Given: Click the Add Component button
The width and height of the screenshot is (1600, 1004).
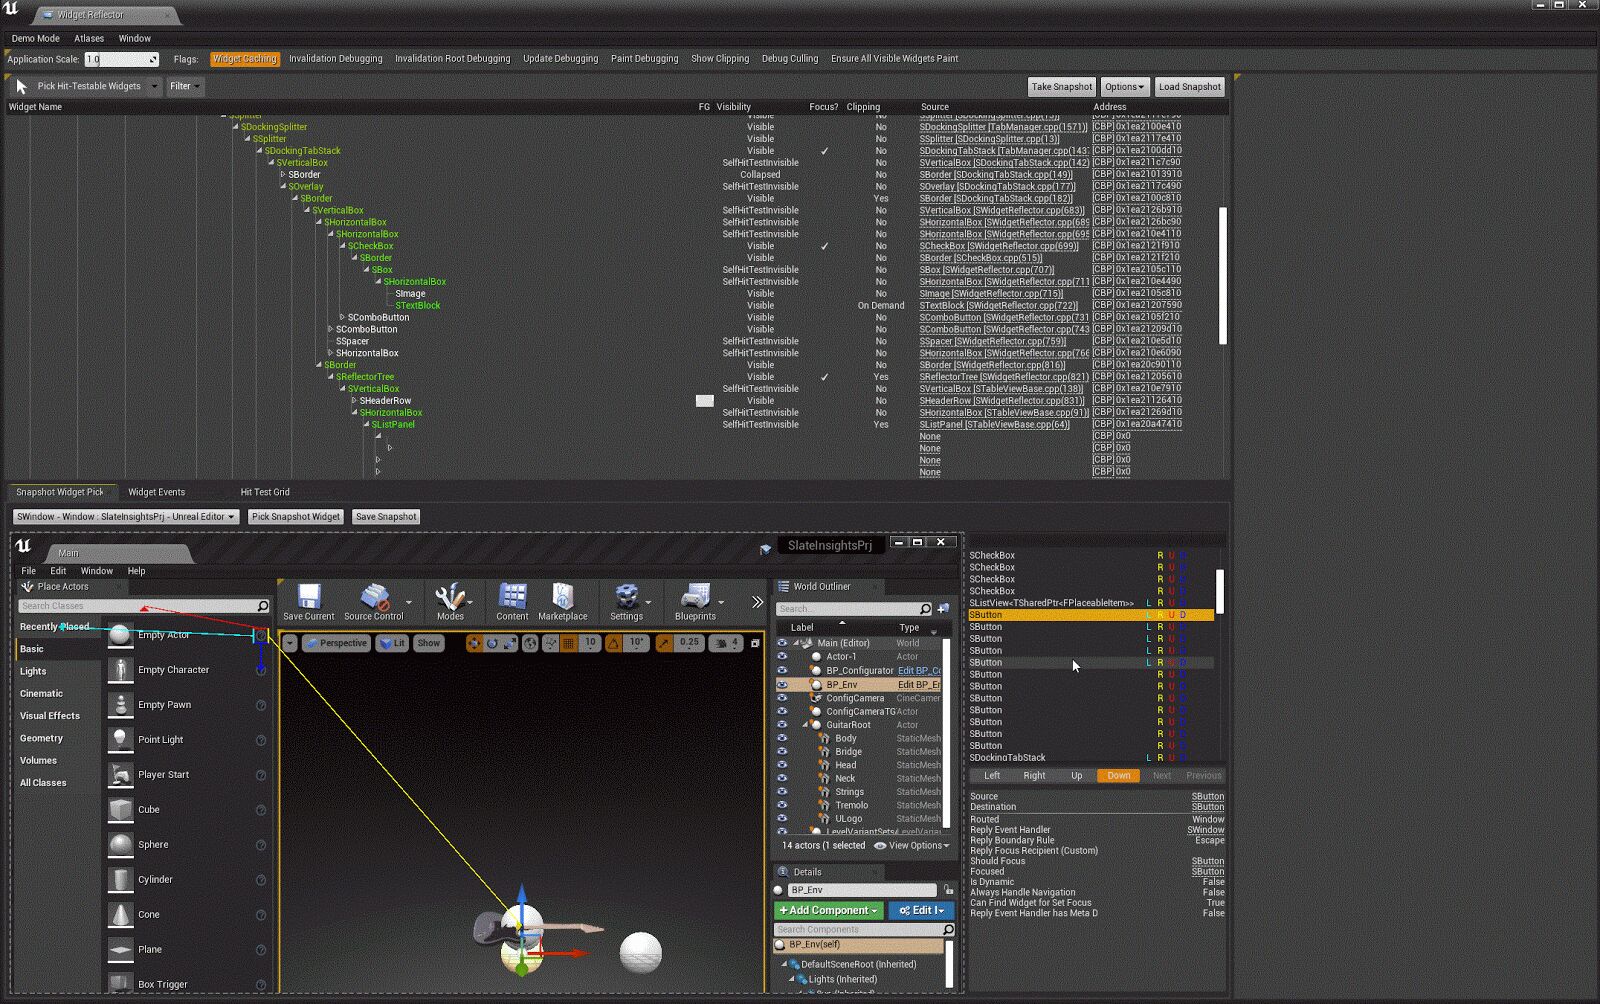Looking at the screenshot, I should (x=827, y=910).
